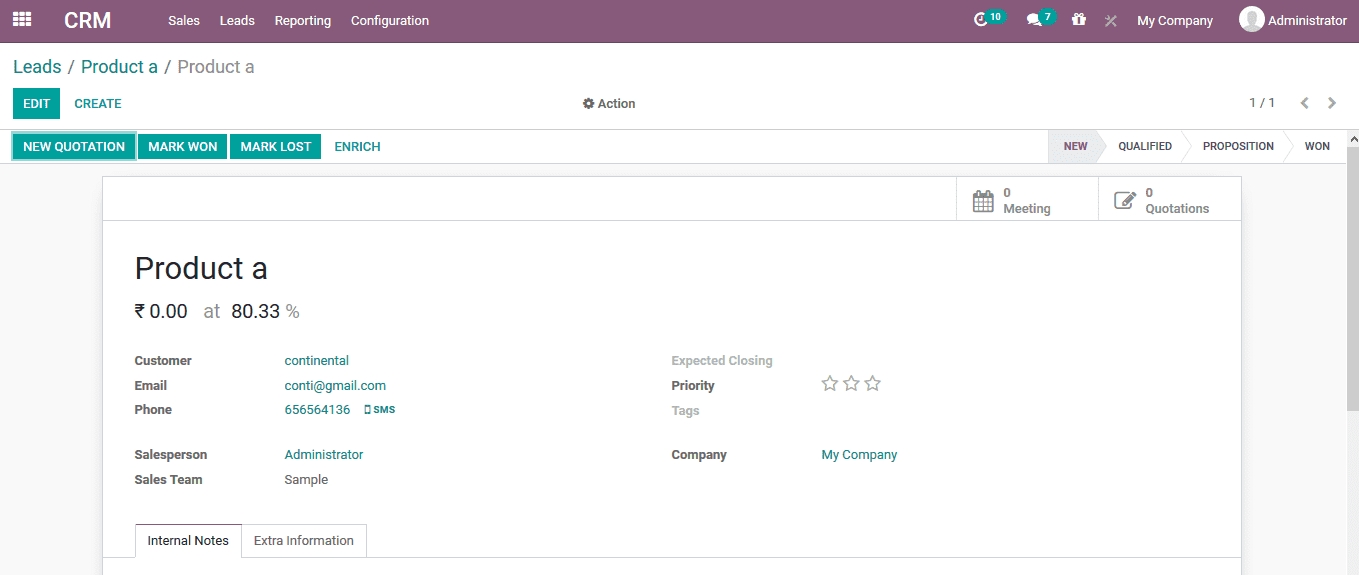
Task: Set priority to two stars
Action: pos(851,384)
